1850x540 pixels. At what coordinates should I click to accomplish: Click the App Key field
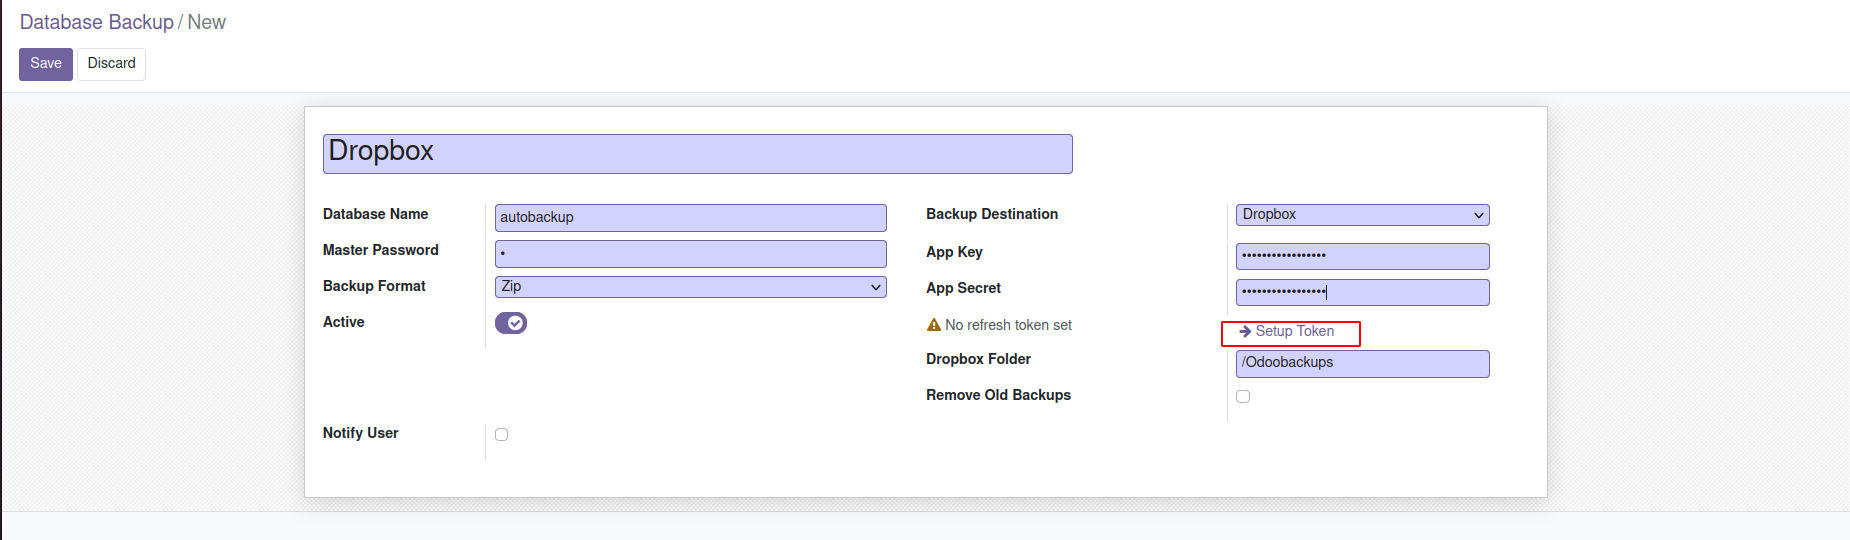click(x=1362, y=256)
